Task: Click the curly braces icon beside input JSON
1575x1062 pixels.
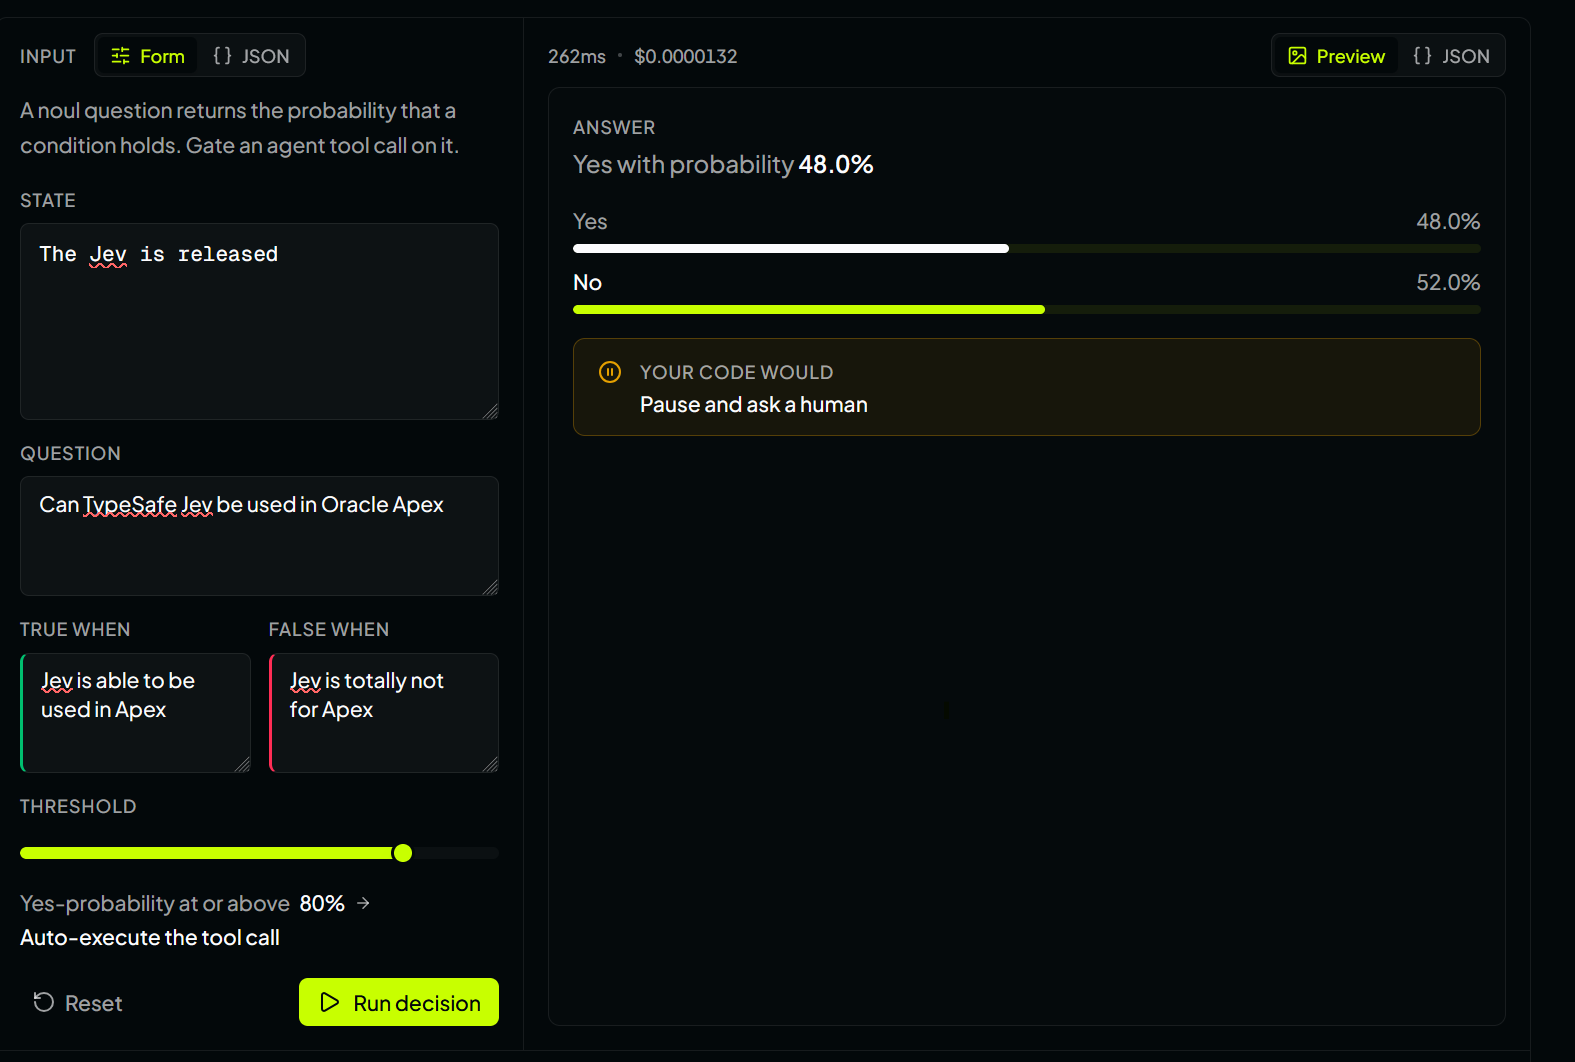Action: (222, 56)
